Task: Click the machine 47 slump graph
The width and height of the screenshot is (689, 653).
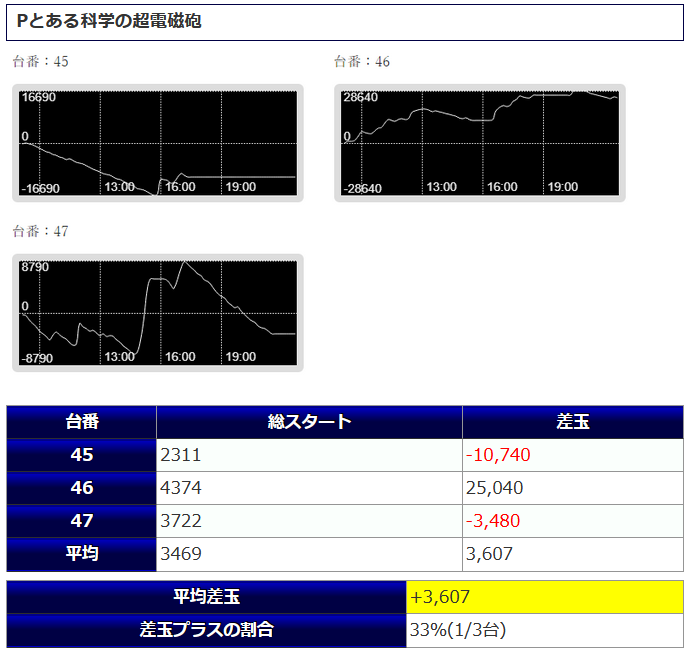Action: pyautogui.click(x=158, y=313)
